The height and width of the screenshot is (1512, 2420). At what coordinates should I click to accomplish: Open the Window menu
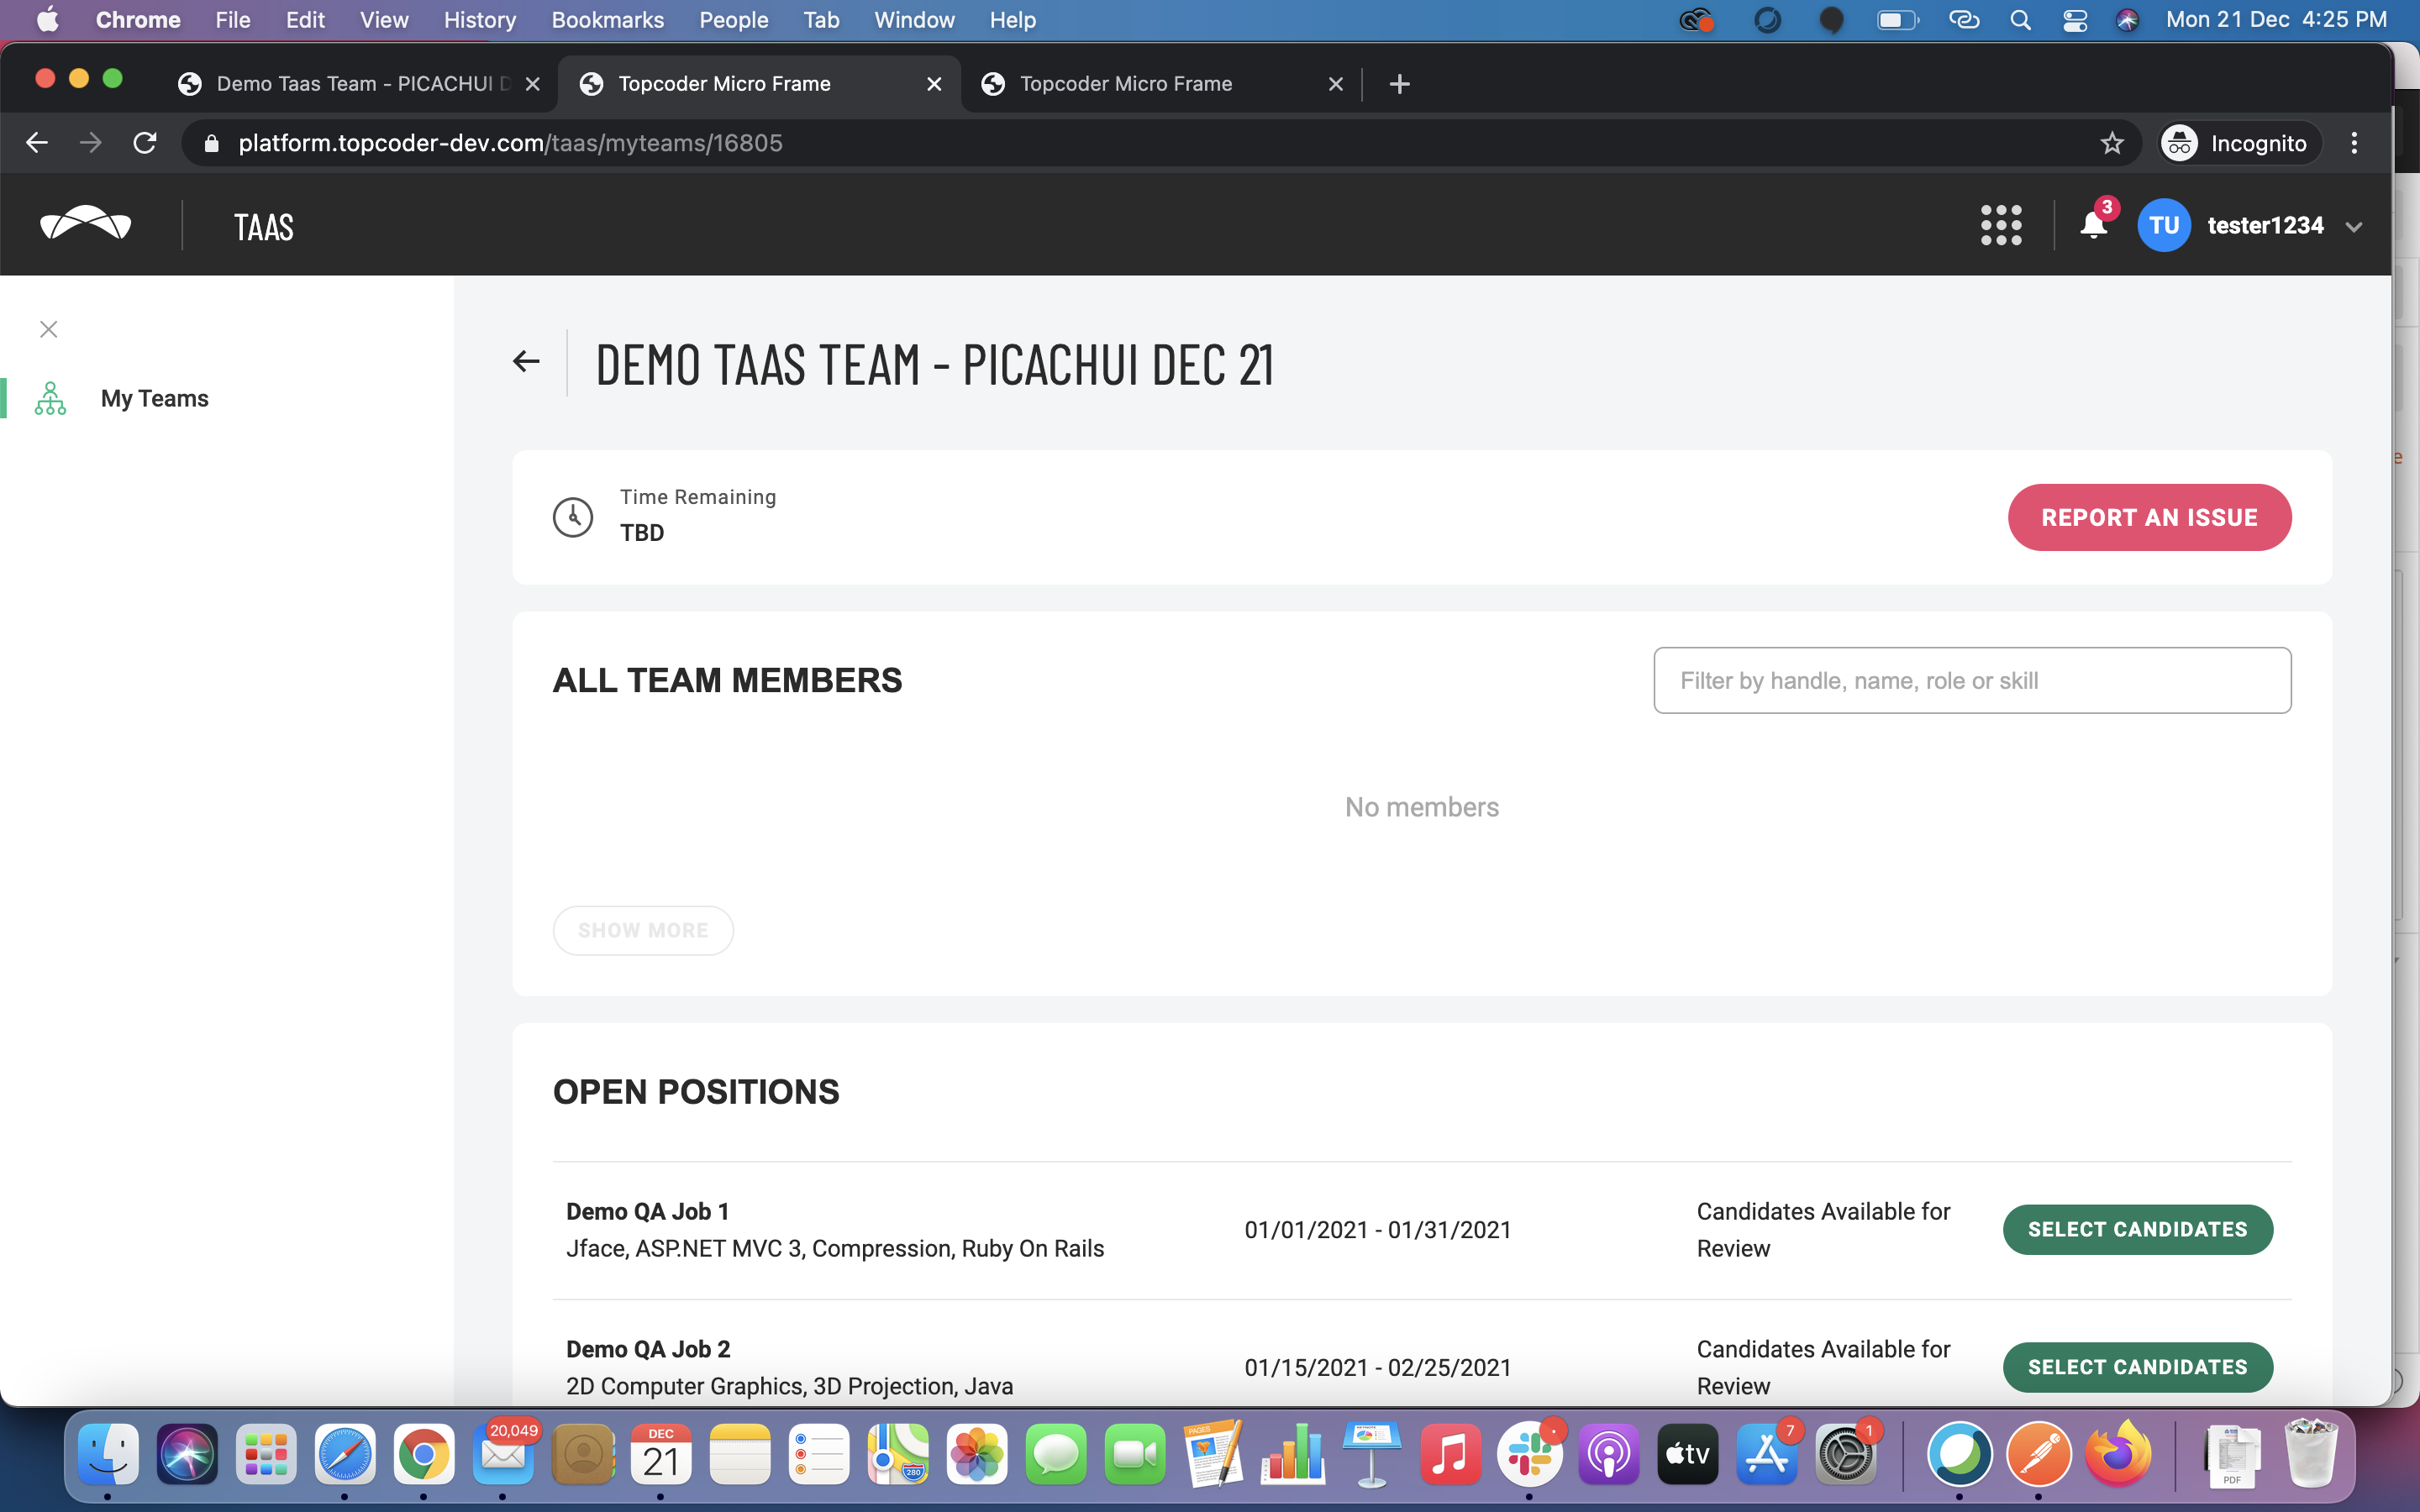(914, 20)
